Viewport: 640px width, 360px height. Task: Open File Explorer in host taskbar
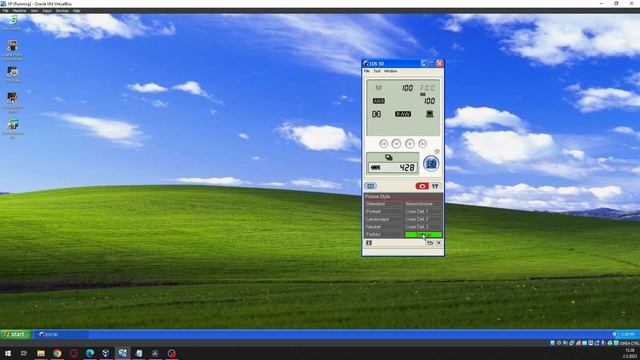tap(41, 353)
